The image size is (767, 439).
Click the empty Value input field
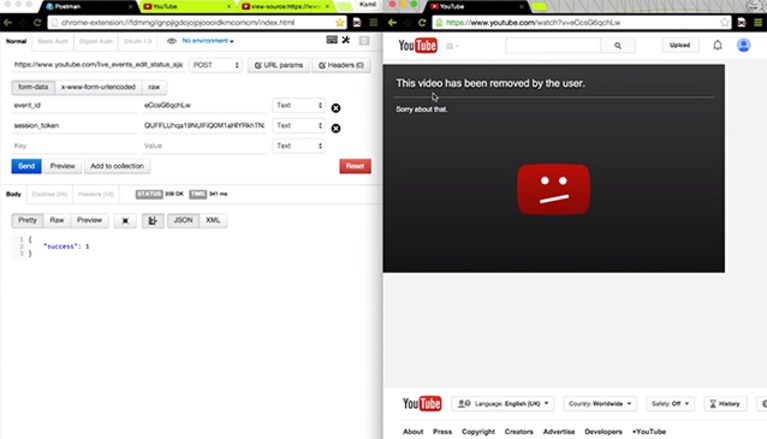click(x=204, y=146)
